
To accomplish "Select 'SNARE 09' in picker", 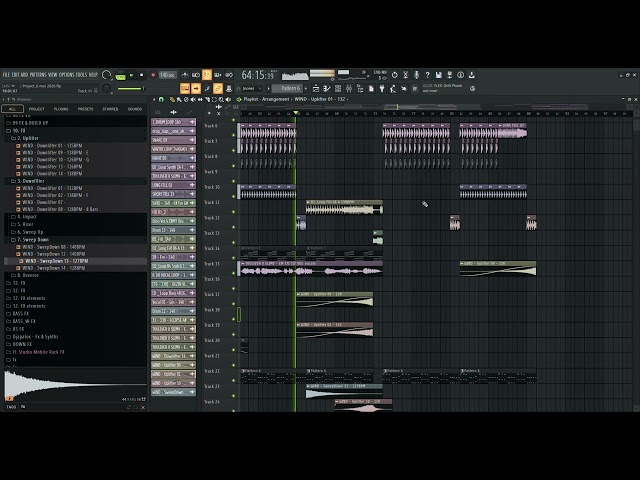I will click(x=173, y=140).
